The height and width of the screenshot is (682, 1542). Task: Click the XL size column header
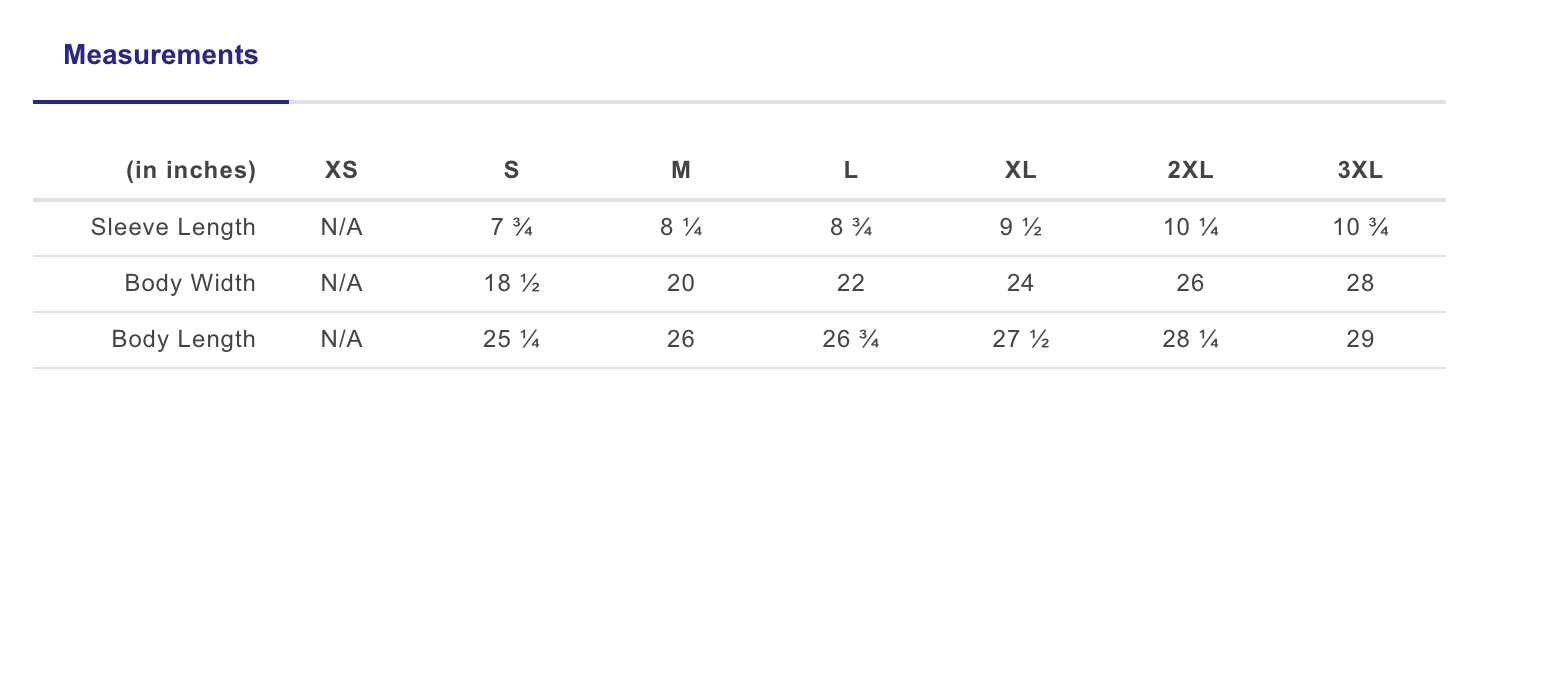1020,170
